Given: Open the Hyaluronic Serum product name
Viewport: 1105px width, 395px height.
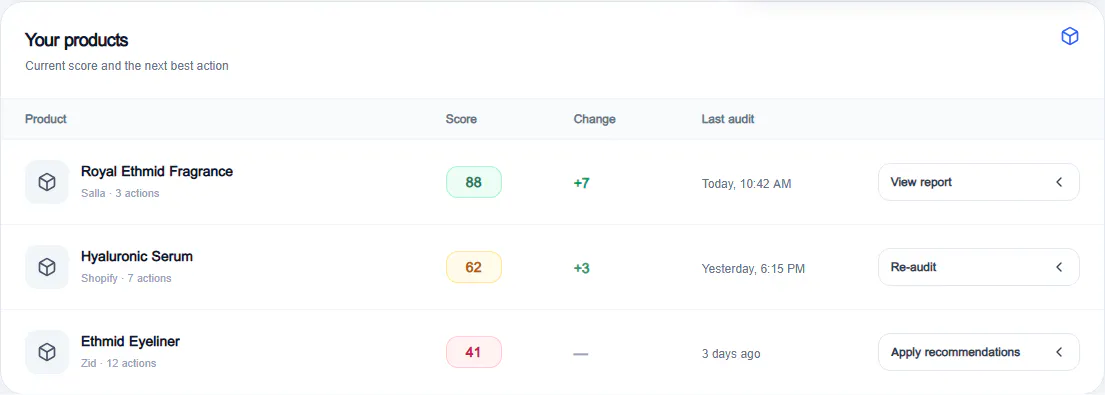Looking at the screenshot, I should 137,256.
